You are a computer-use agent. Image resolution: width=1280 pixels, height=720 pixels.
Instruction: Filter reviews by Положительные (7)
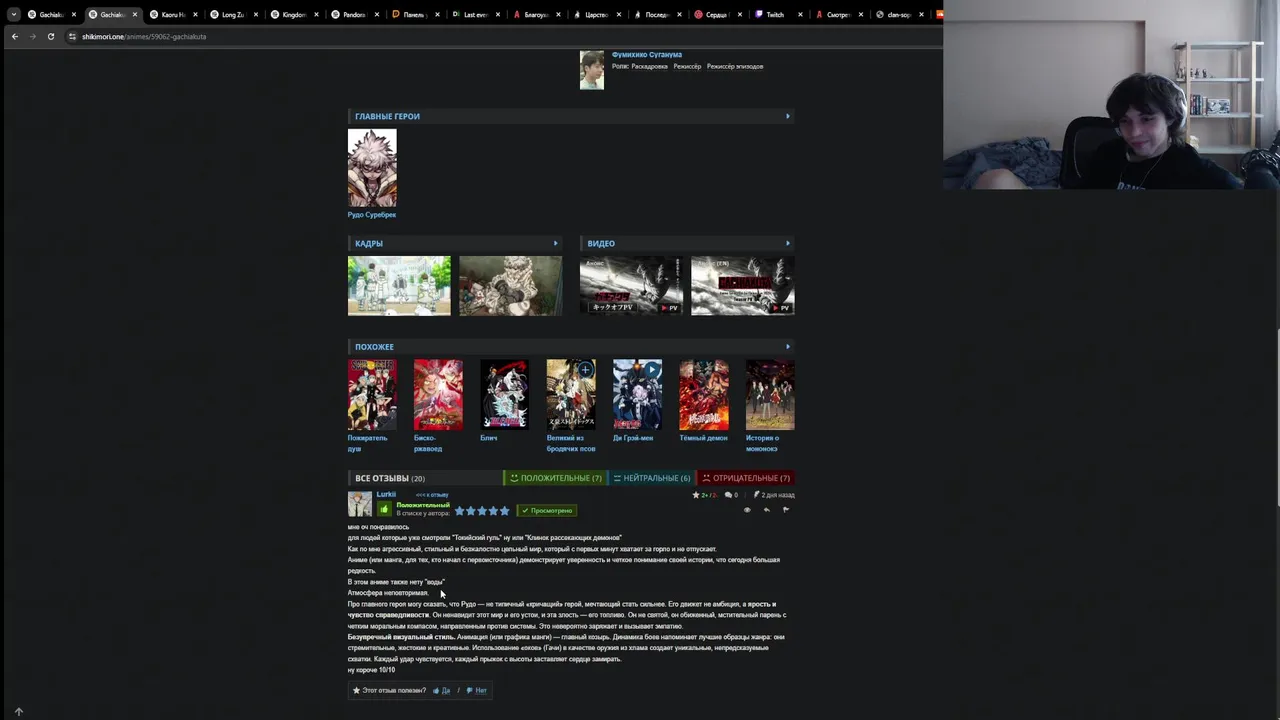click(556, 478)
